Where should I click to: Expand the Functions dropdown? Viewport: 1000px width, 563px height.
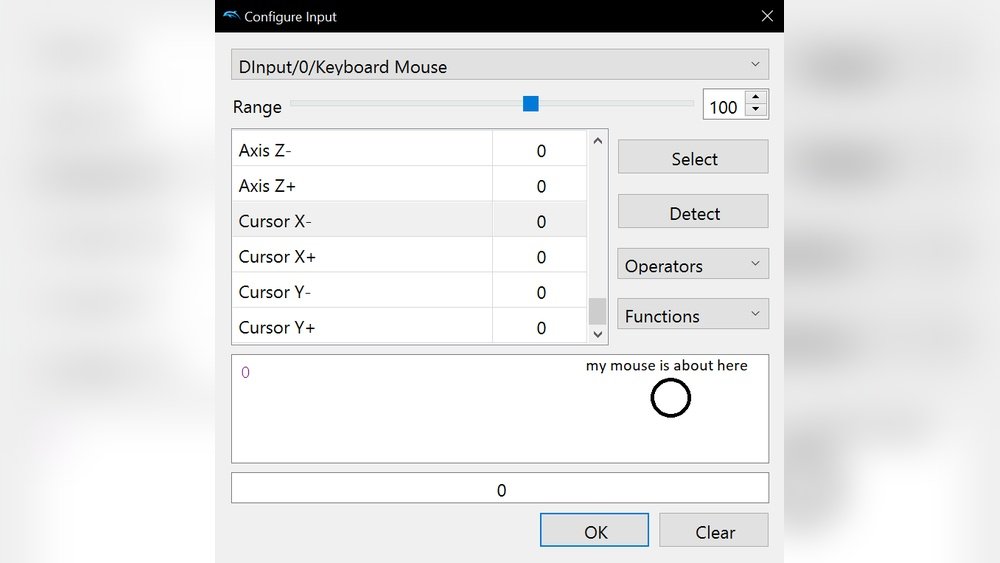click(x=693, y=315)
